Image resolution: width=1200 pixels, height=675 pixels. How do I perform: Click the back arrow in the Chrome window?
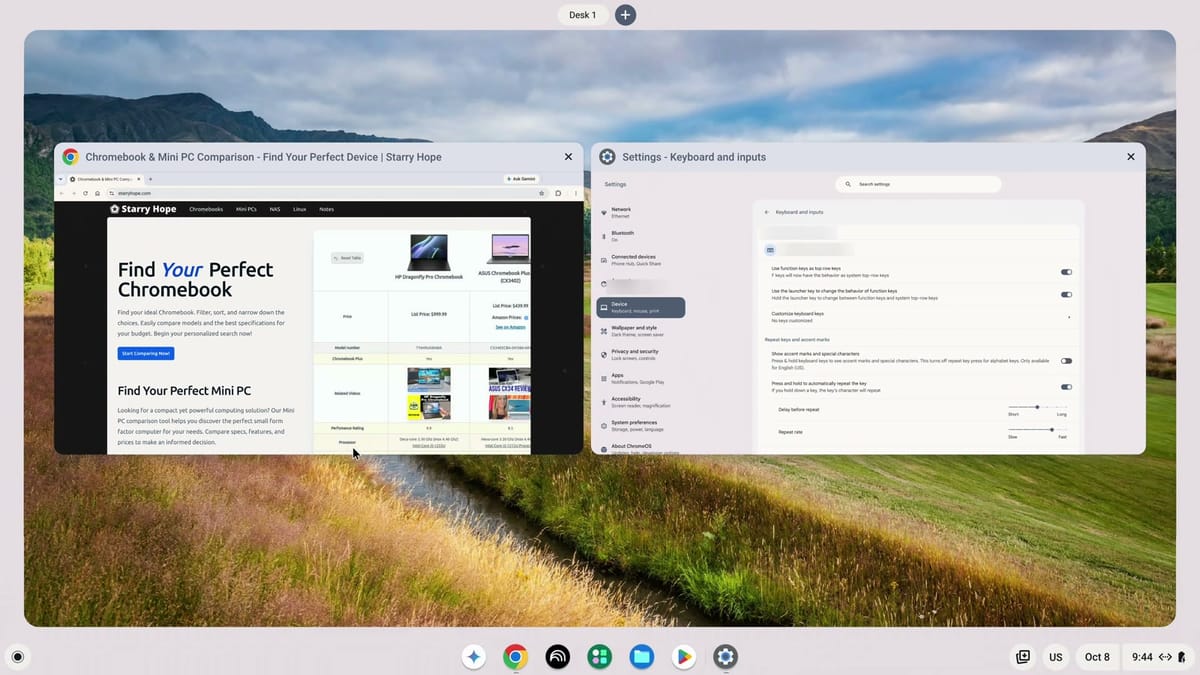pos(61,193)
